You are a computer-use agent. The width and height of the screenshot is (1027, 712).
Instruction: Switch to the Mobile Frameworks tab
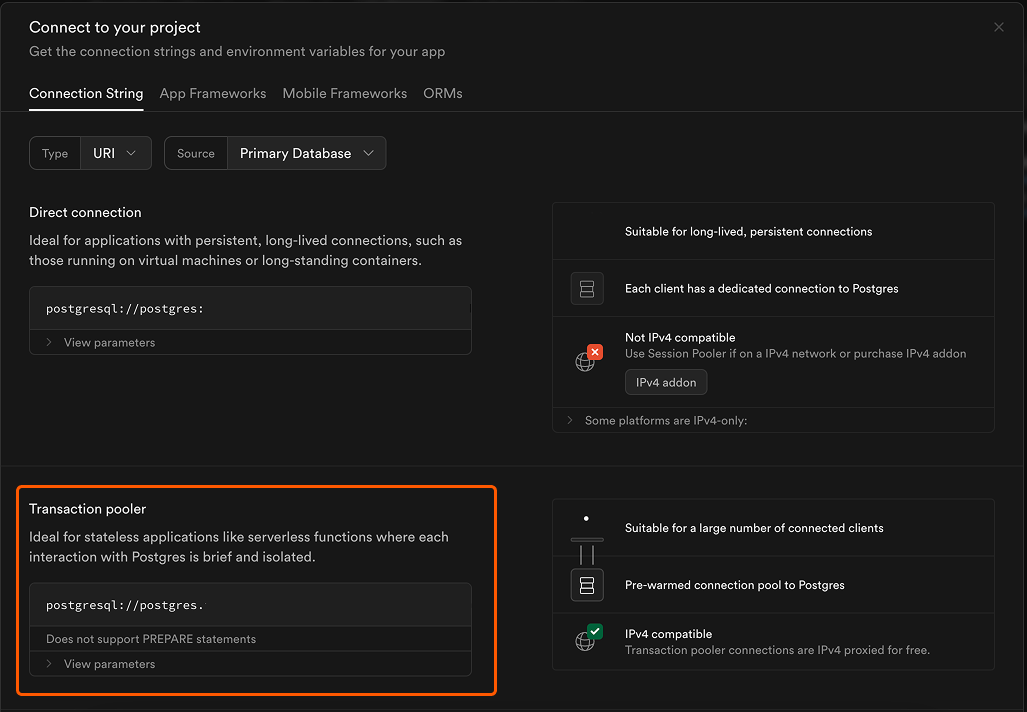[344, 93]
